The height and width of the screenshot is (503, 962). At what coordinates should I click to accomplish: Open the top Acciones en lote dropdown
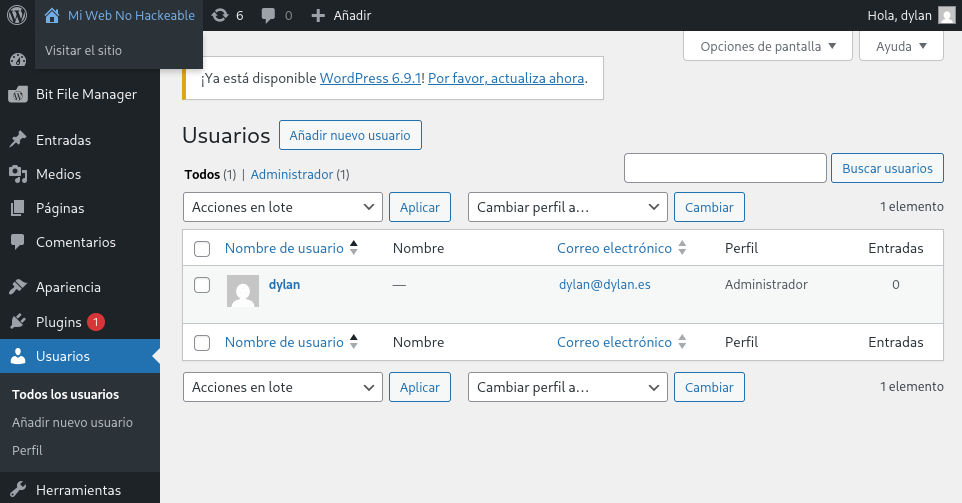click(x=282, y=207)
